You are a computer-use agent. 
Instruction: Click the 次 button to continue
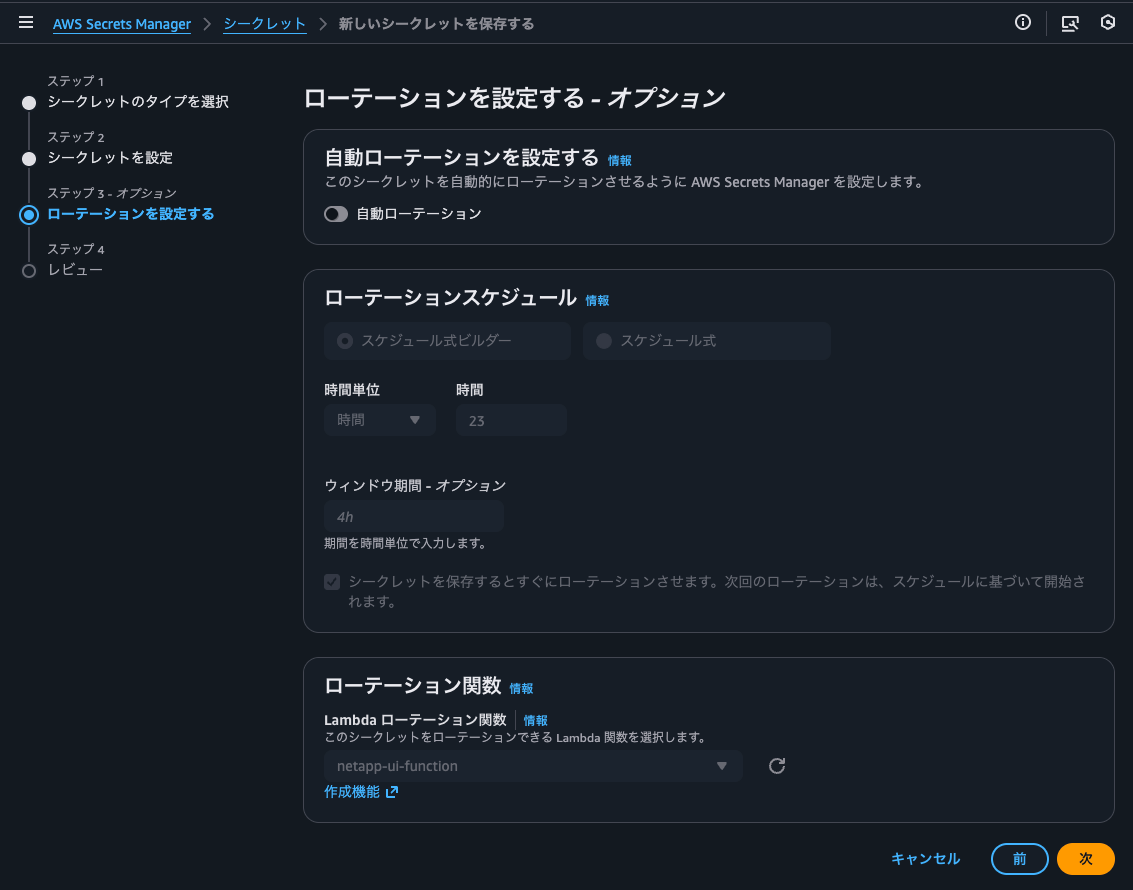pos(1085,858)
